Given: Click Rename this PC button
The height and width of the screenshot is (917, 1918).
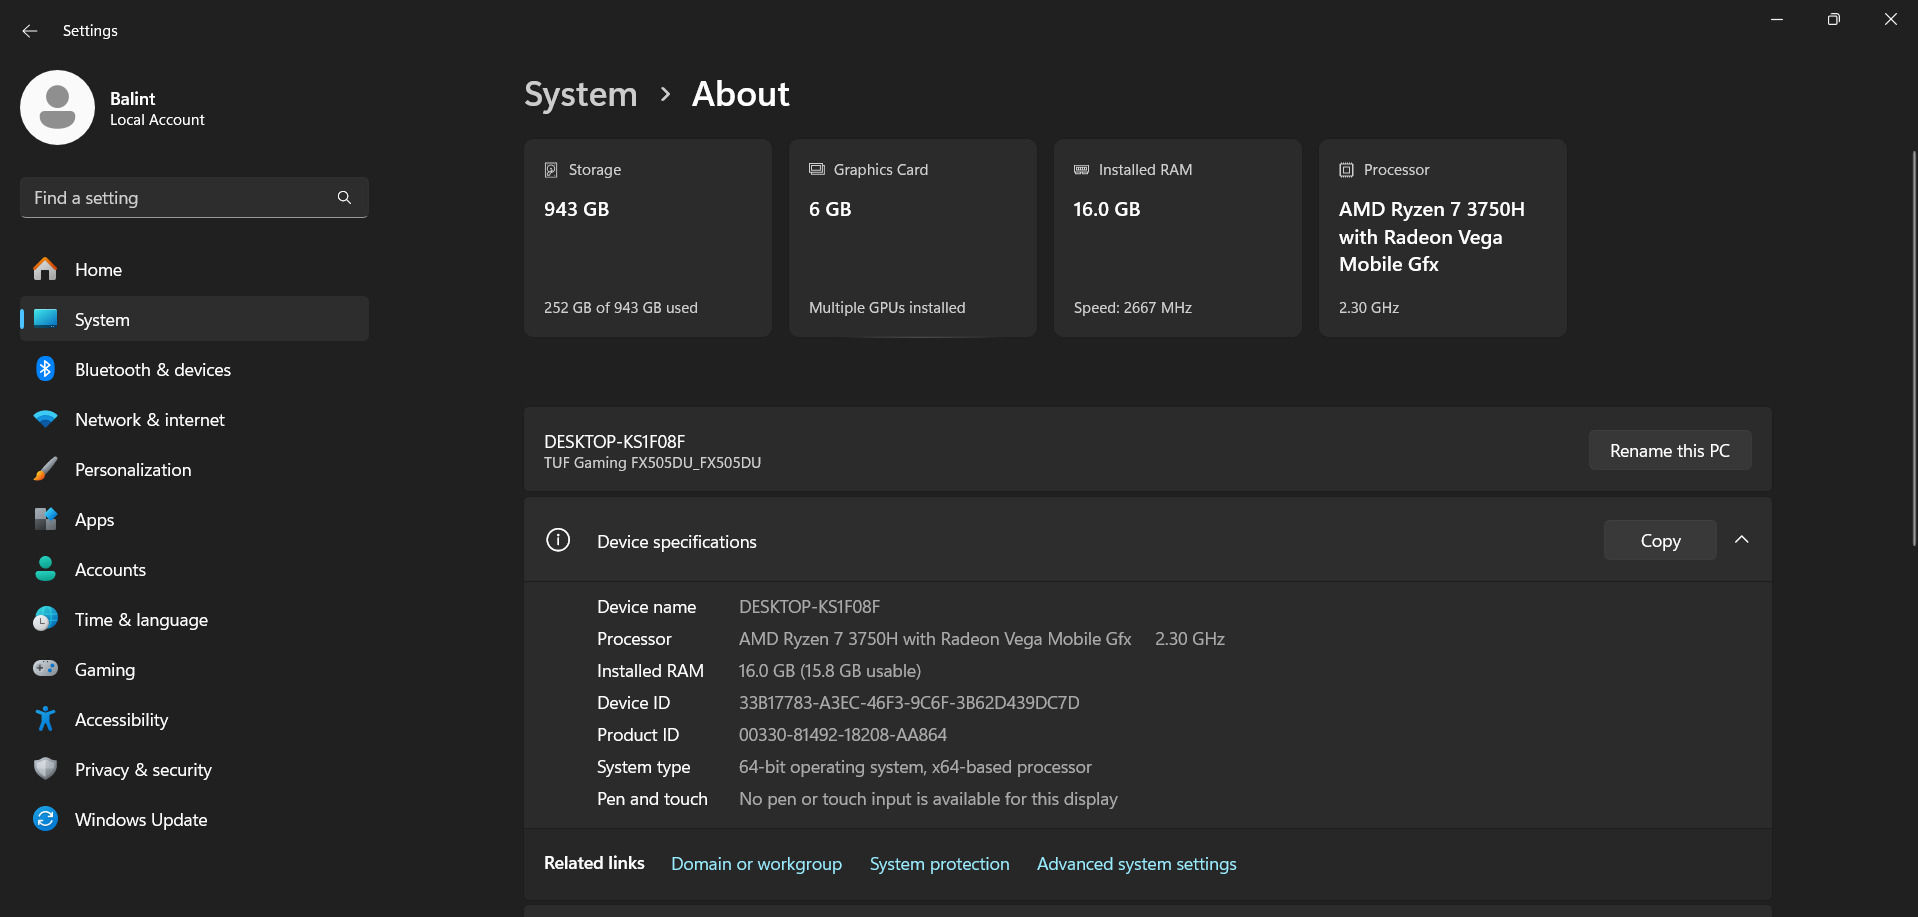Looking at the screenshot, I should tap(1669, 450).
